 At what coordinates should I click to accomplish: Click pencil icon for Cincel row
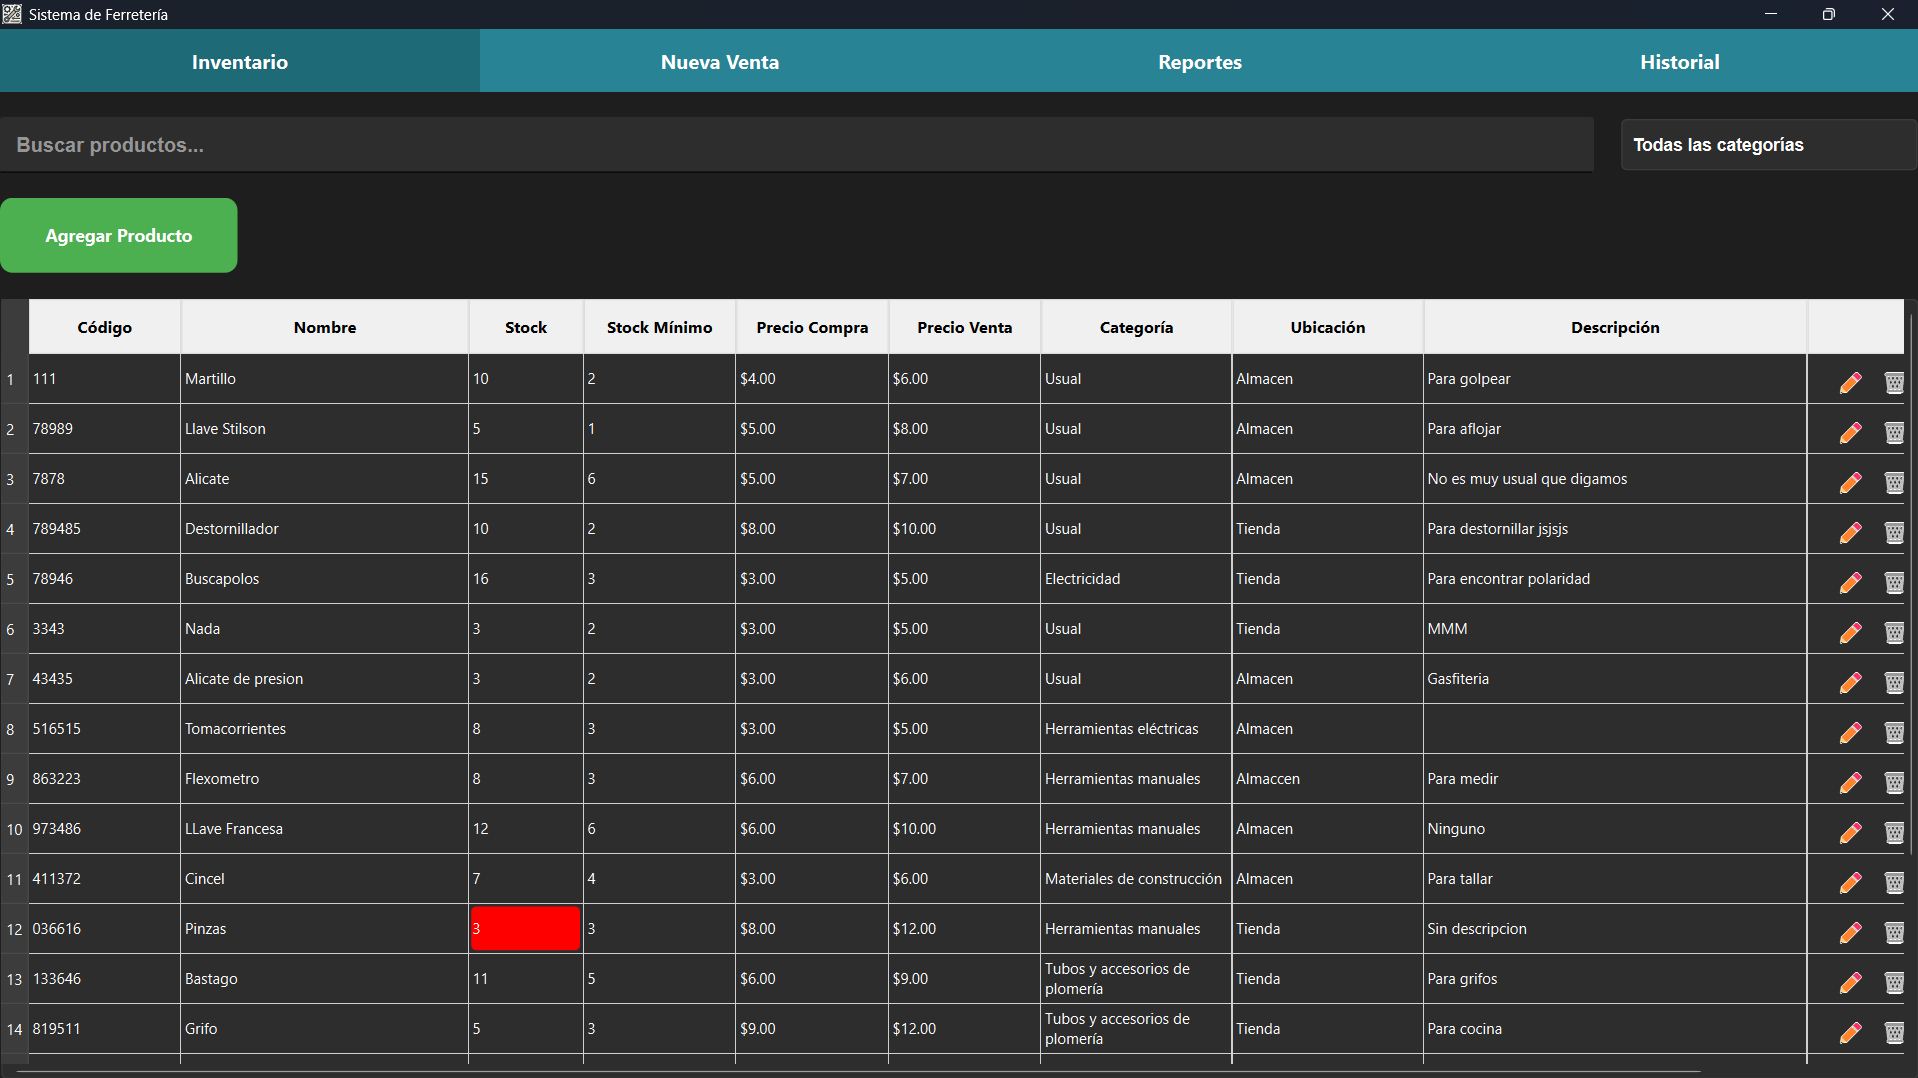click(x=1850, y=882)
